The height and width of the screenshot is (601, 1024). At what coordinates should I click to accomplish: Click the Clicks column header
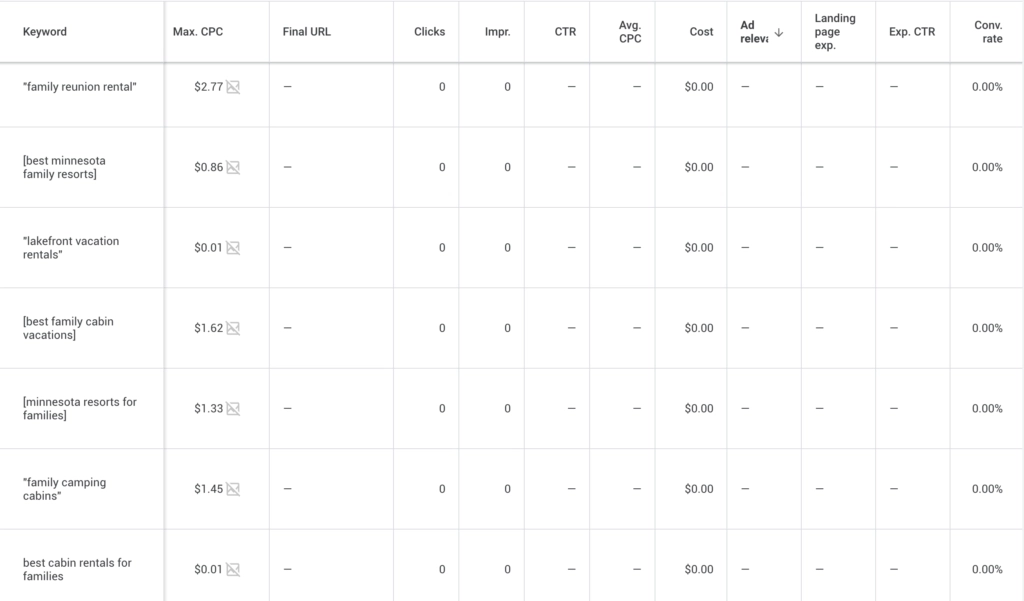click(429, 32)
